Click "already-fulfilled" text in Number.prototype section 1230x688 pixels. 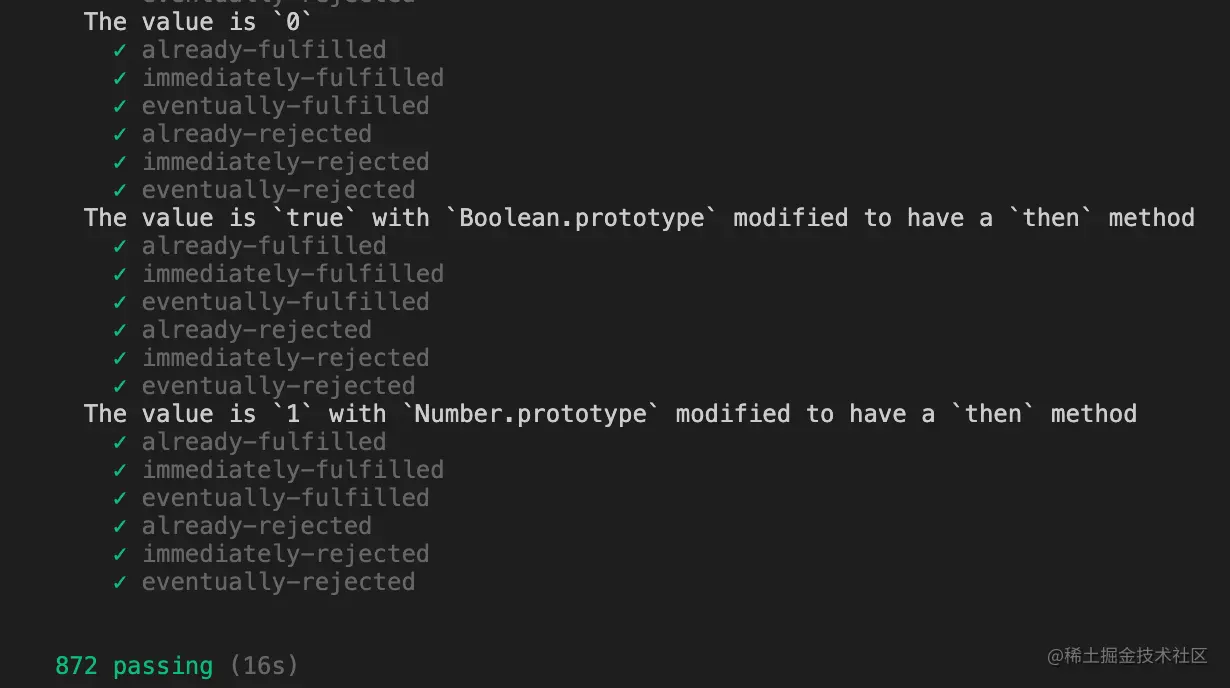(264, 442)
